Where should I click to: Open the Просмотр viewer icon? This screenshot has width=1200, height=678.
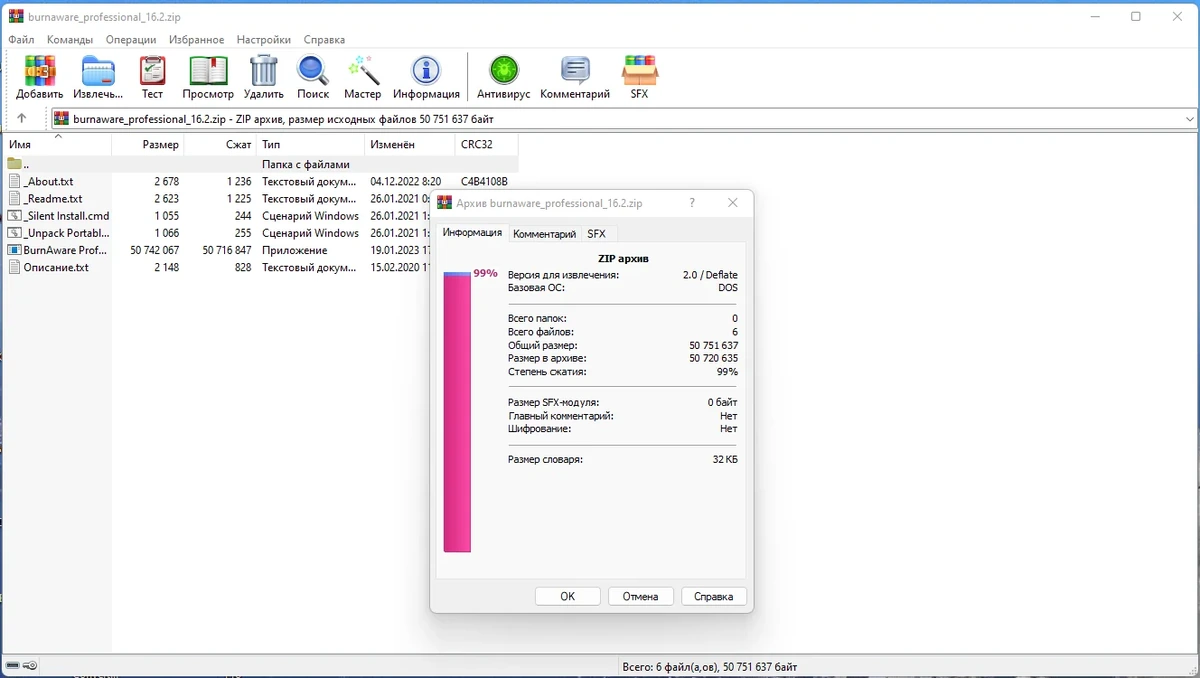(208, 77)
